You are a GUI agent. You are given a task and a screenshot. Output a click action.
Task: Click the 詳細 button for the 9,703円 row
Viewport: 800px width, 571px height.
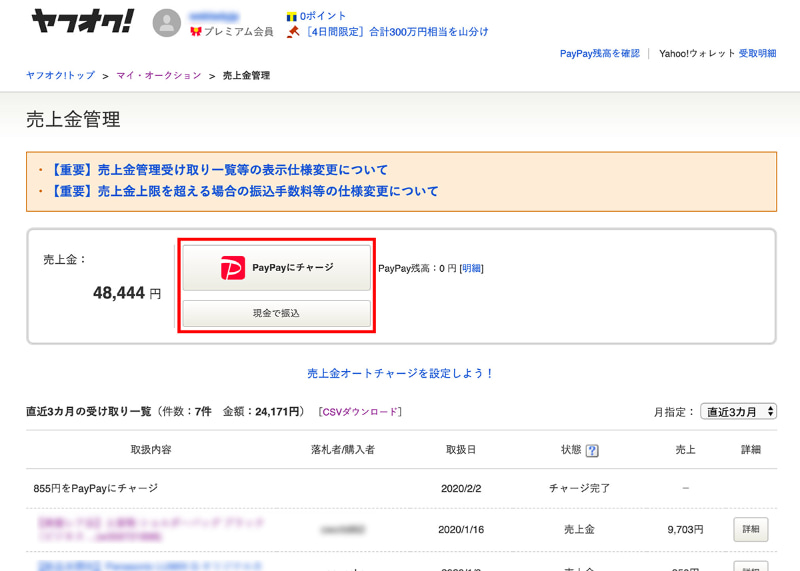click(x=751, y=530)
